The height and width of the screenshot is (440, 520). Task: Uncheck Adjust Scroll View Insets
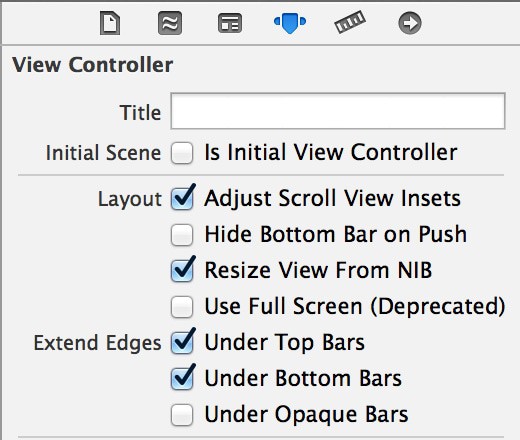[182, 199]
